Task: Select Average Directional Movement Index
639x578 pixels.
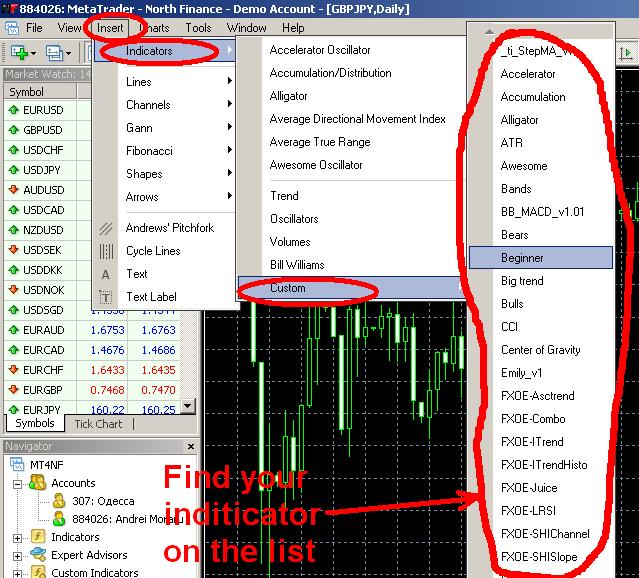Action: tap(357, 119)
